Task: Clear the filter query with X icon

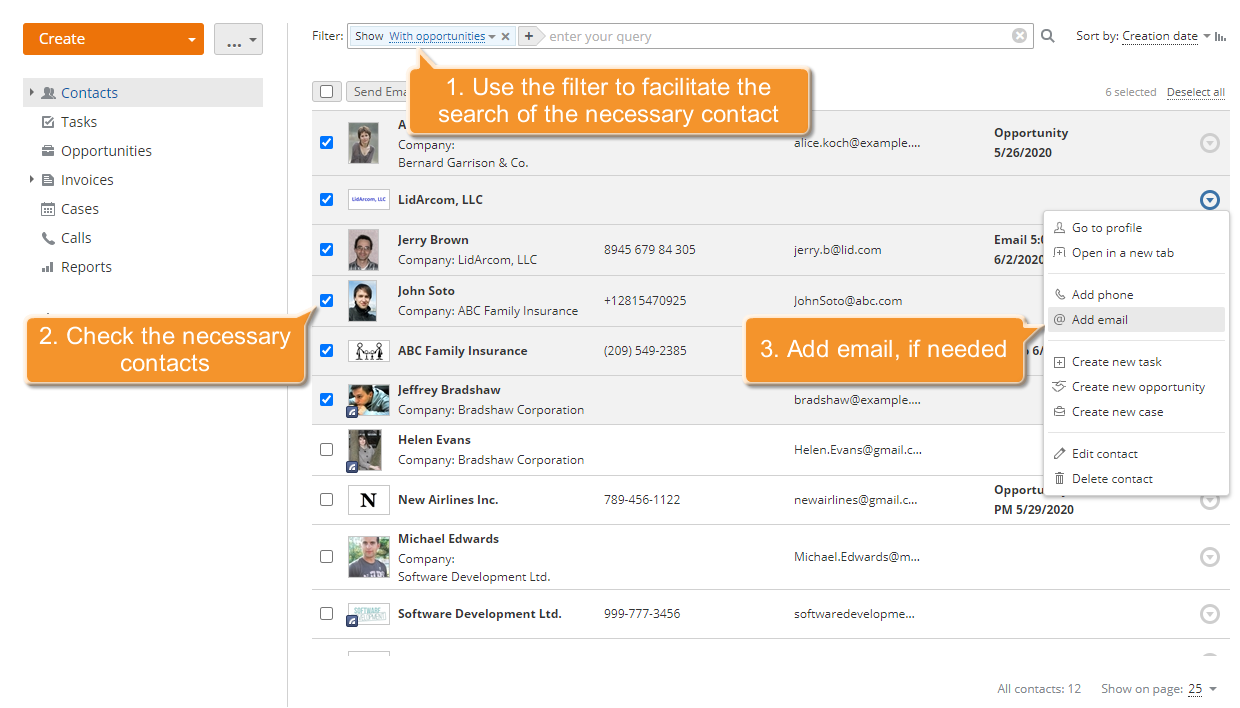Action: pos(1019,36)
